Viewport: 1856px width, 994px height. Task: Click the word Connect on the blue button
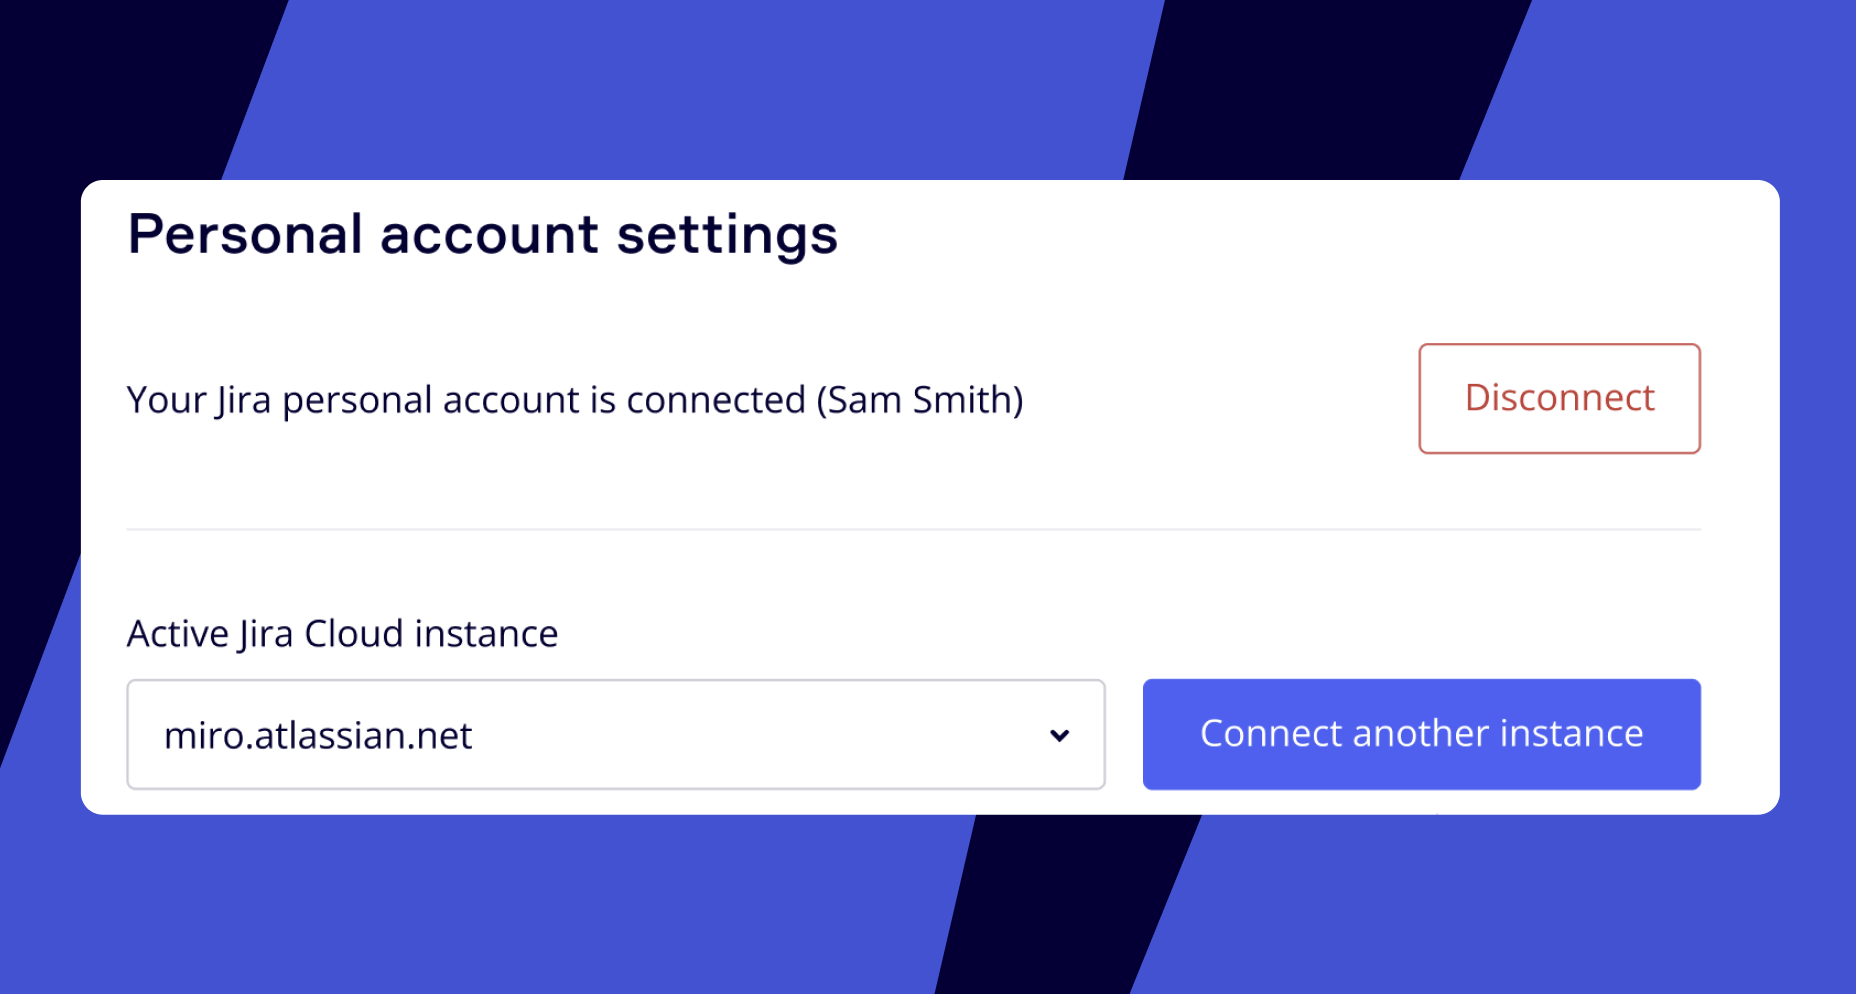[x=1271, y=734]
